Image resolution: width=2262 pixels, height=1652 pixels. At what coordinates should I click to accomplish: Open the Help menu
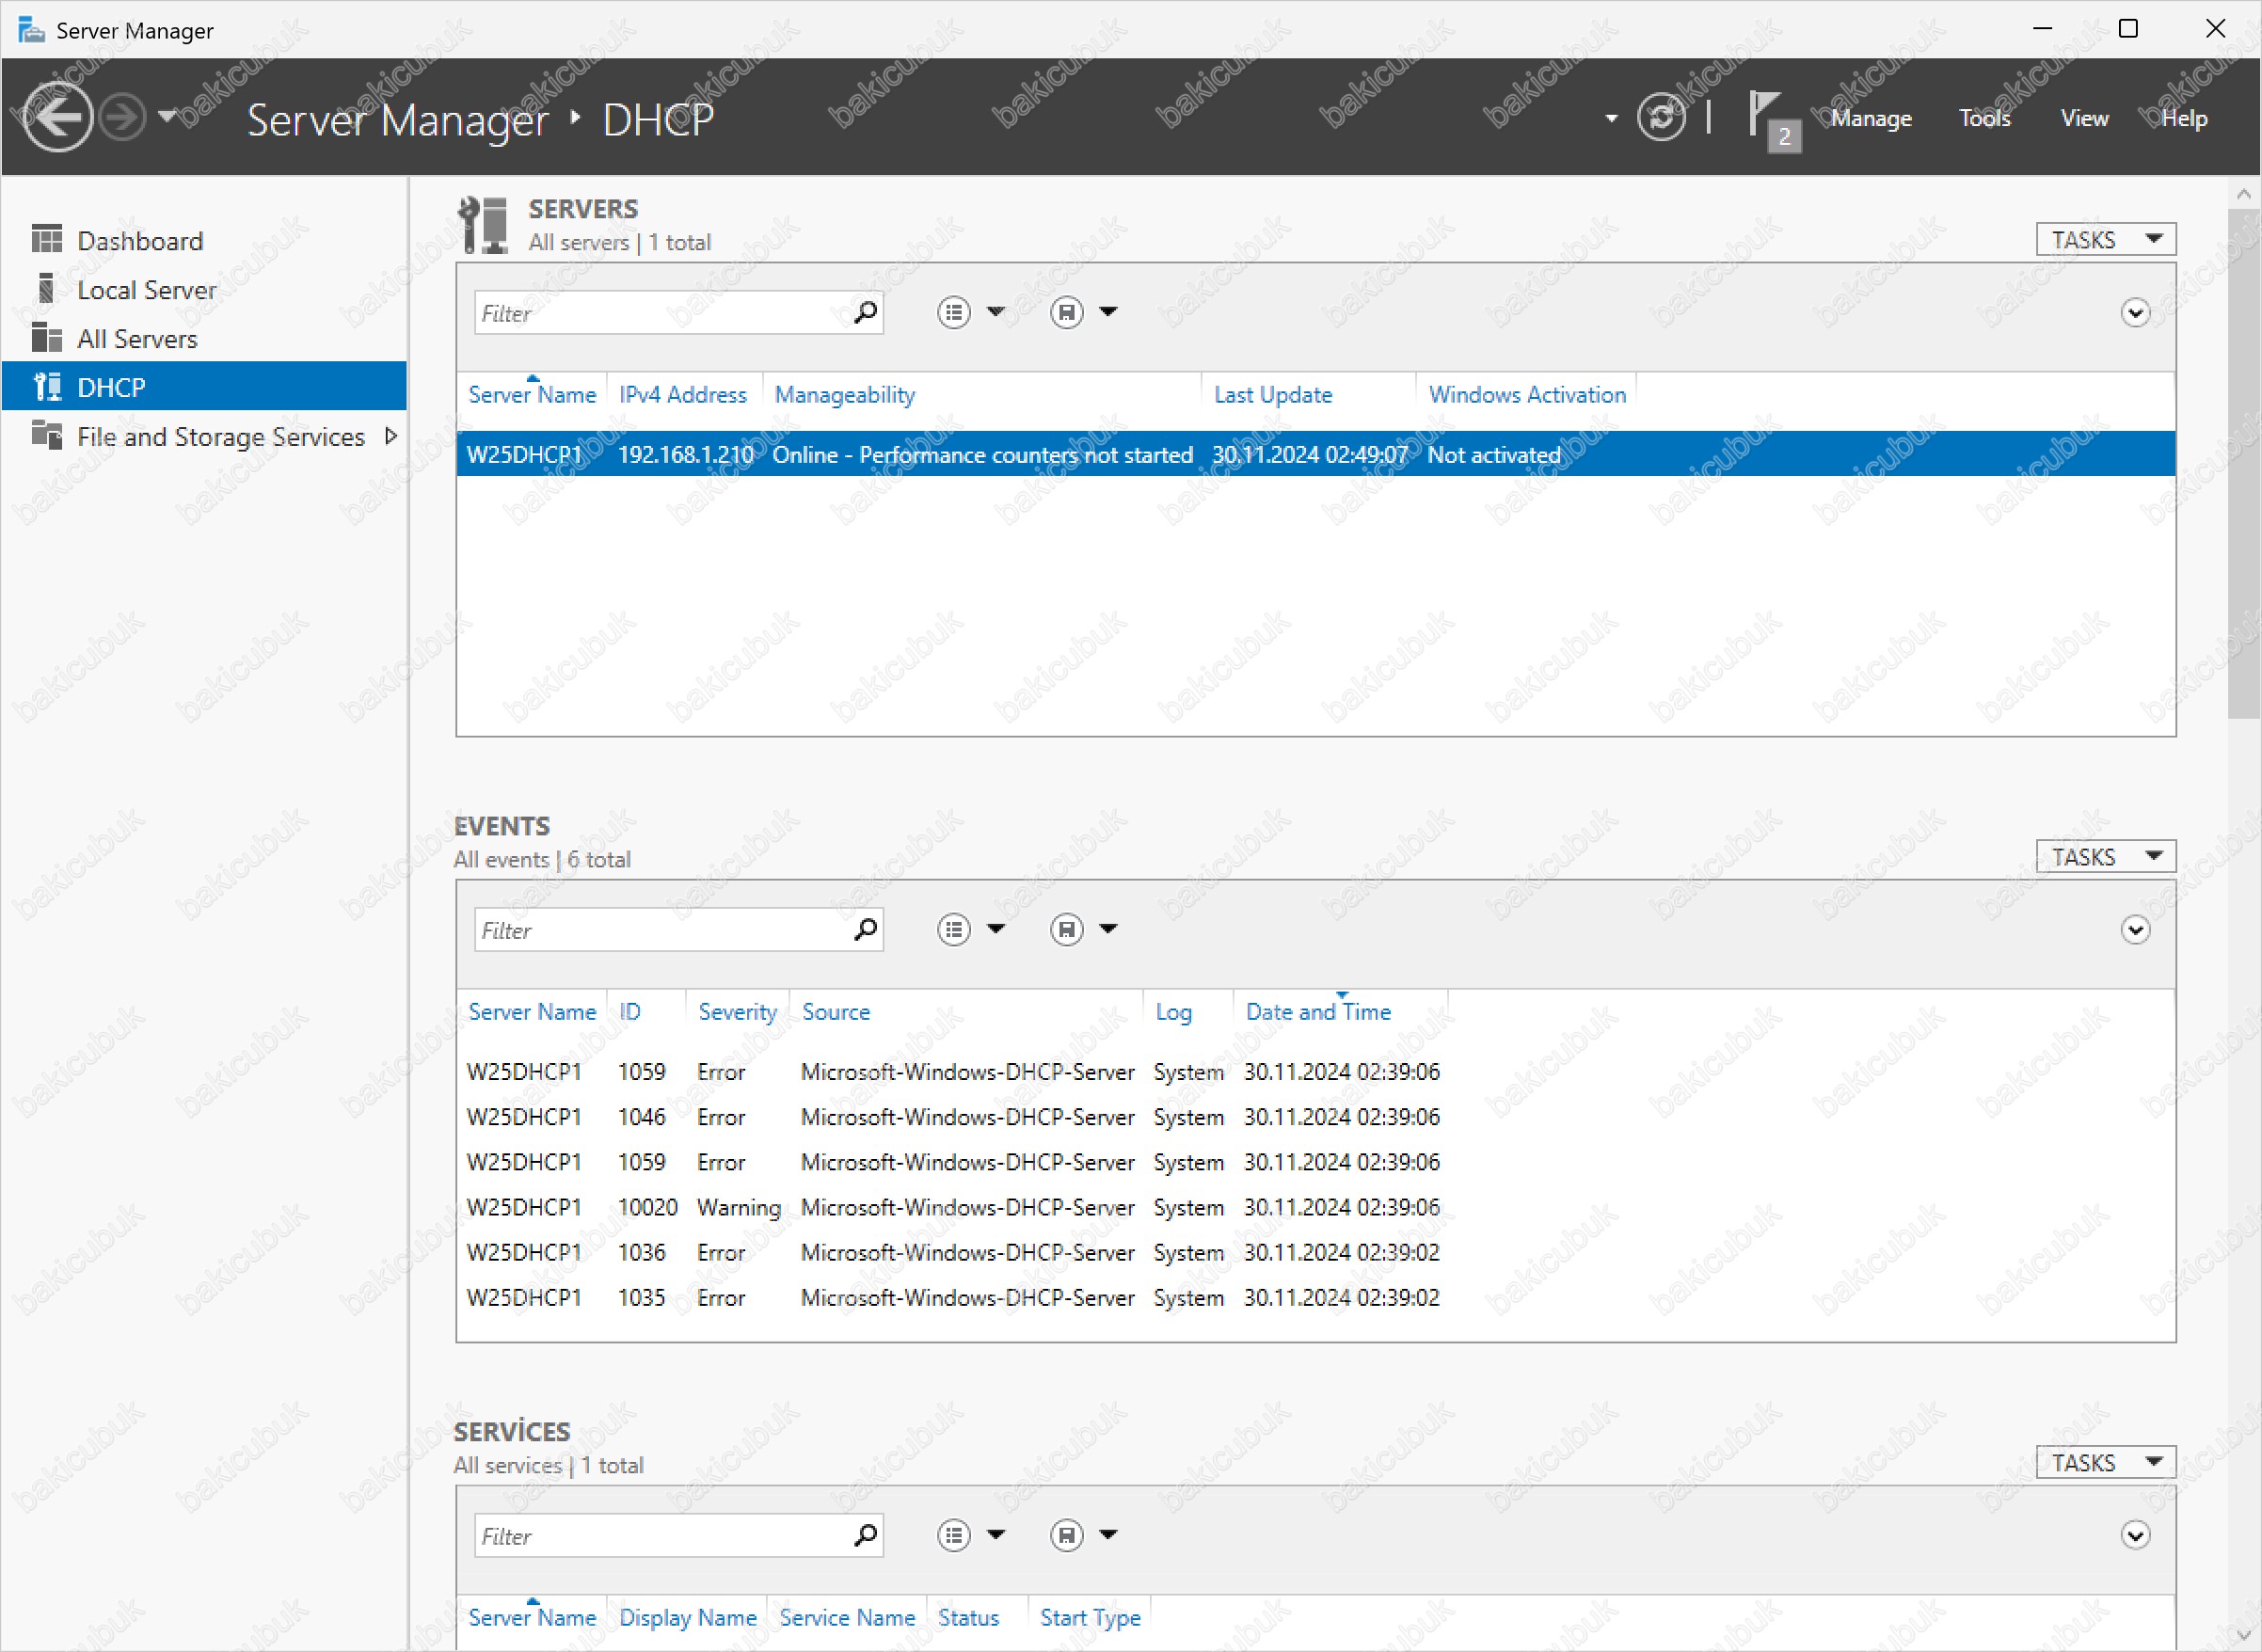2184,118
